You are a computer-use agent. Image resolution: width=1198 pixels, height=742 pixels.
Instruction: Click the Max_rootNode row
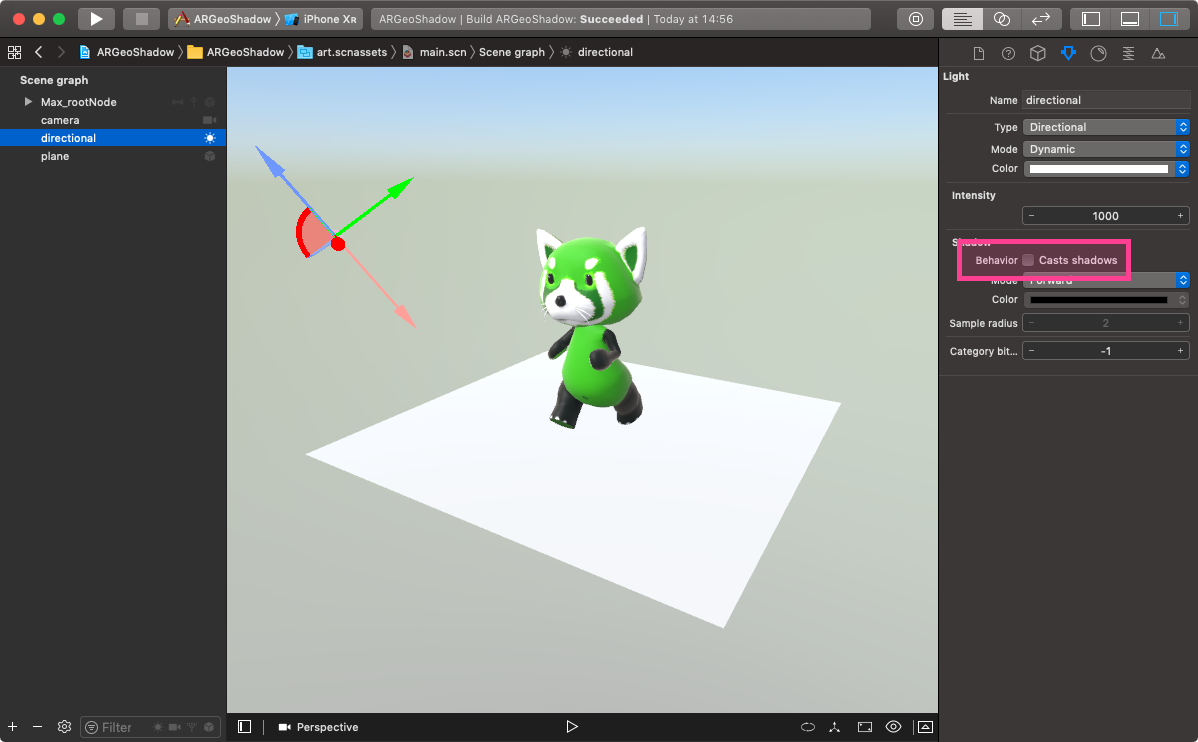tap(113, 102)
